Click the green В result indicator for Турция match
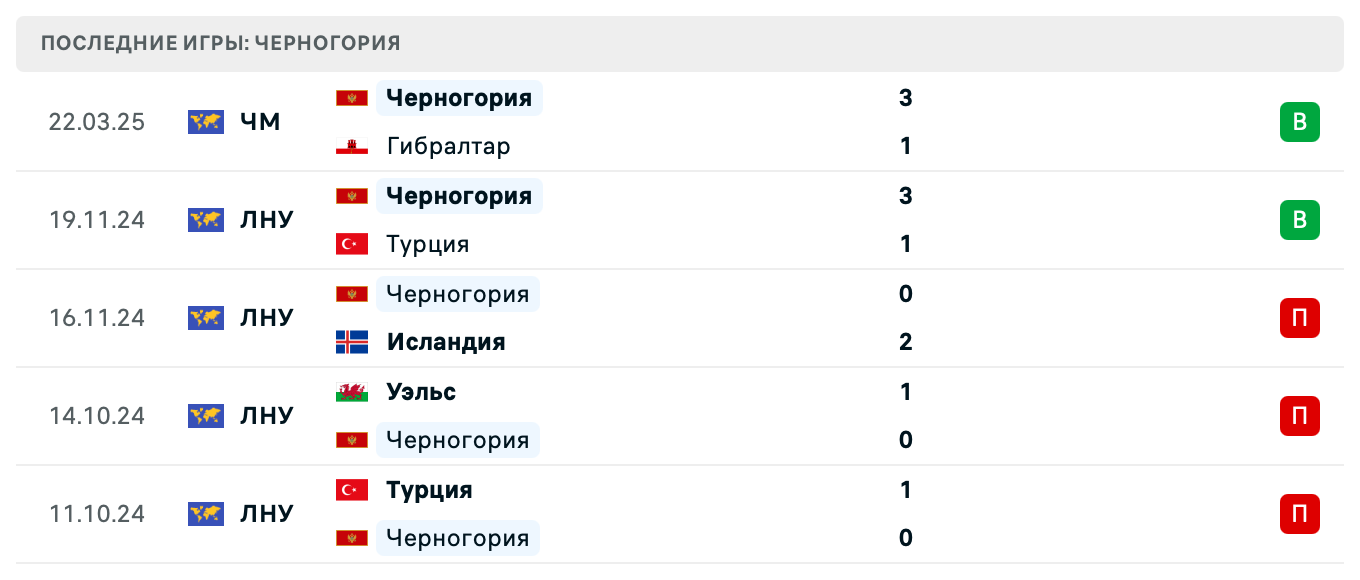This screenshot has width=1360, height=580. (x=1299, y=220)
